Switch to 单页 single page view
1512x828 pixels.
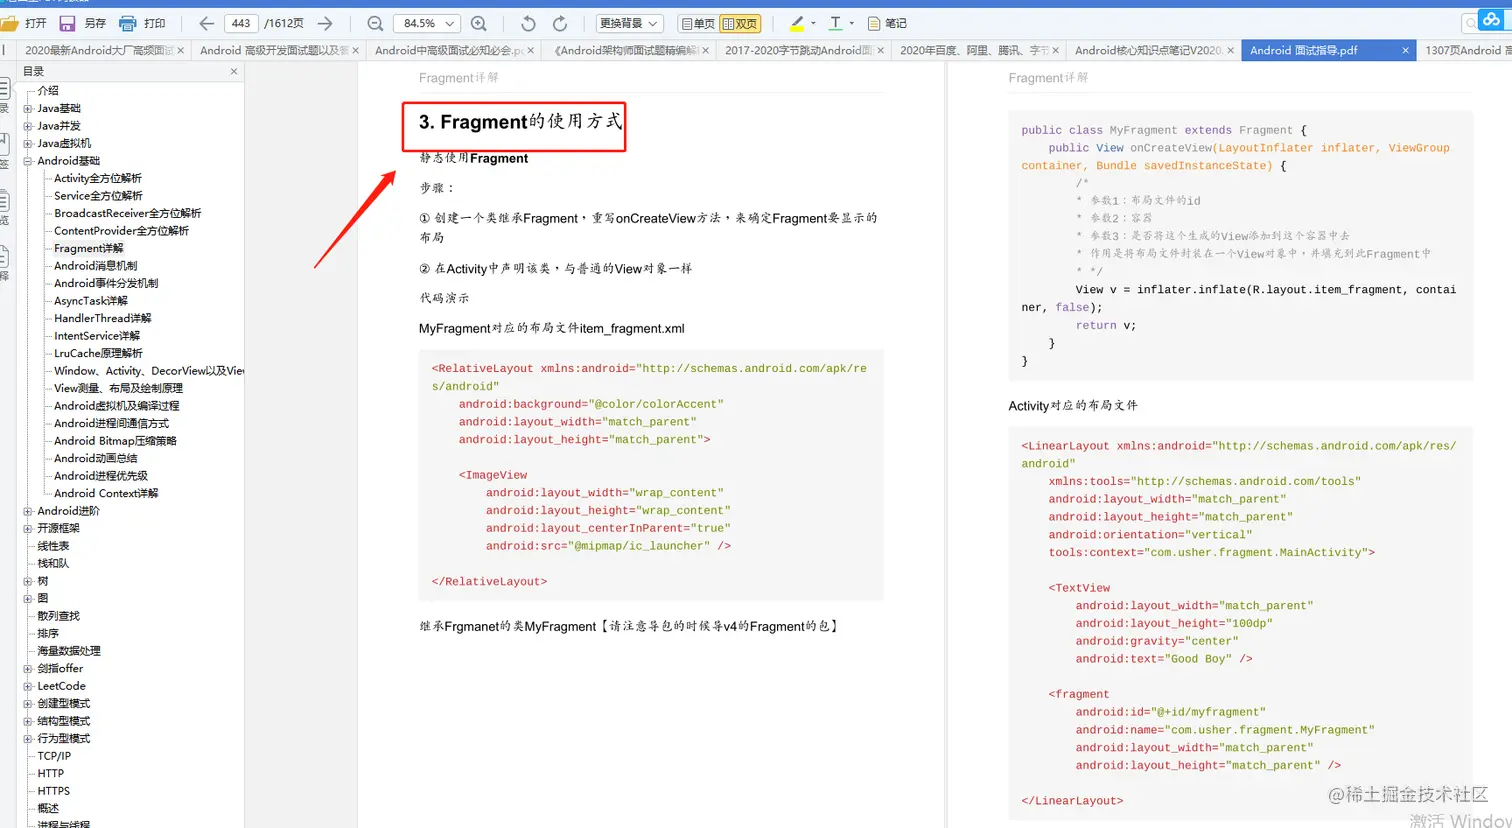[x=698, y=23]
